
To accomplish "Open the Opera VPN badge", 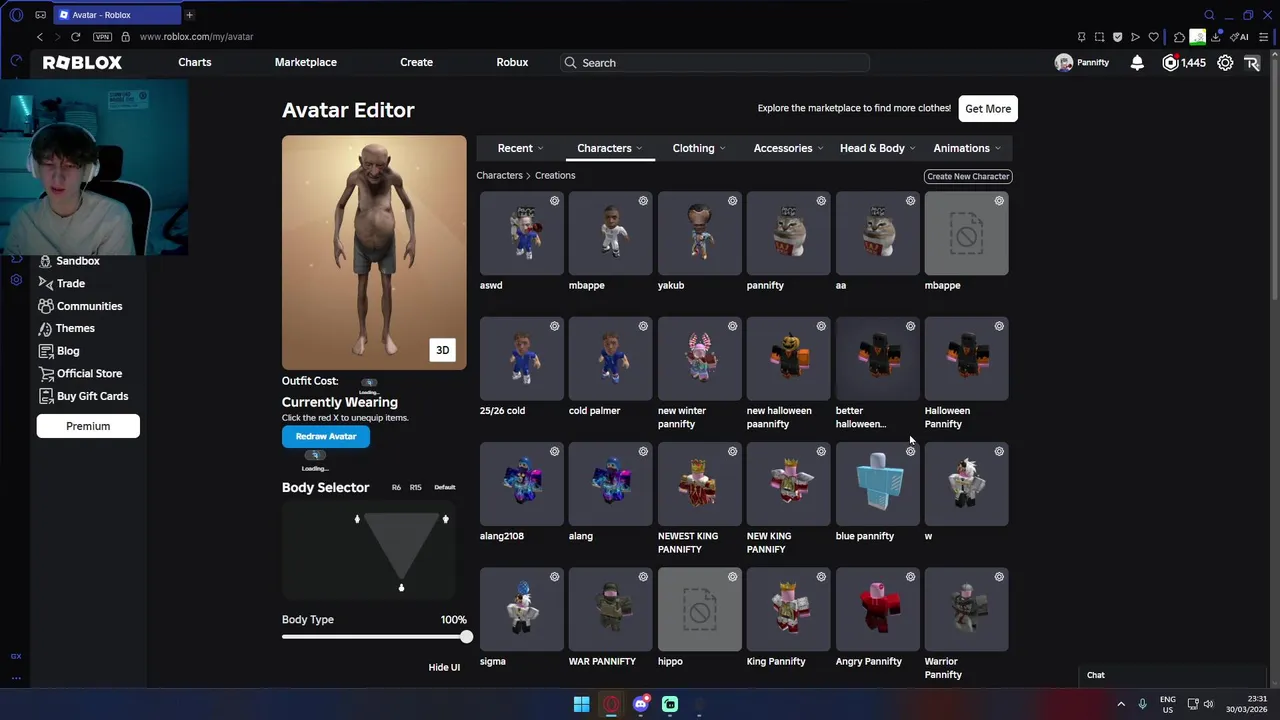I will tap(102, 37).
